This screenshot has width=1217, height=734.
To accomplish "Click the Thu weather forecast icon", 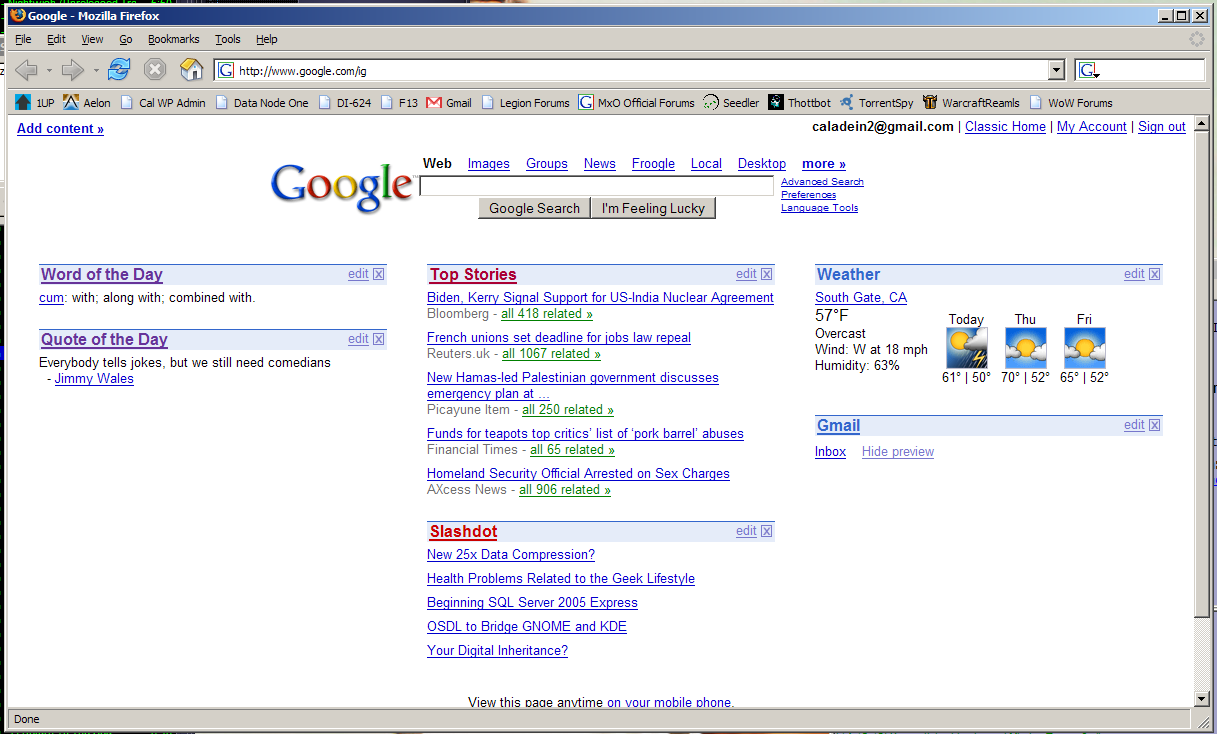I will (x=1025, y=348).
